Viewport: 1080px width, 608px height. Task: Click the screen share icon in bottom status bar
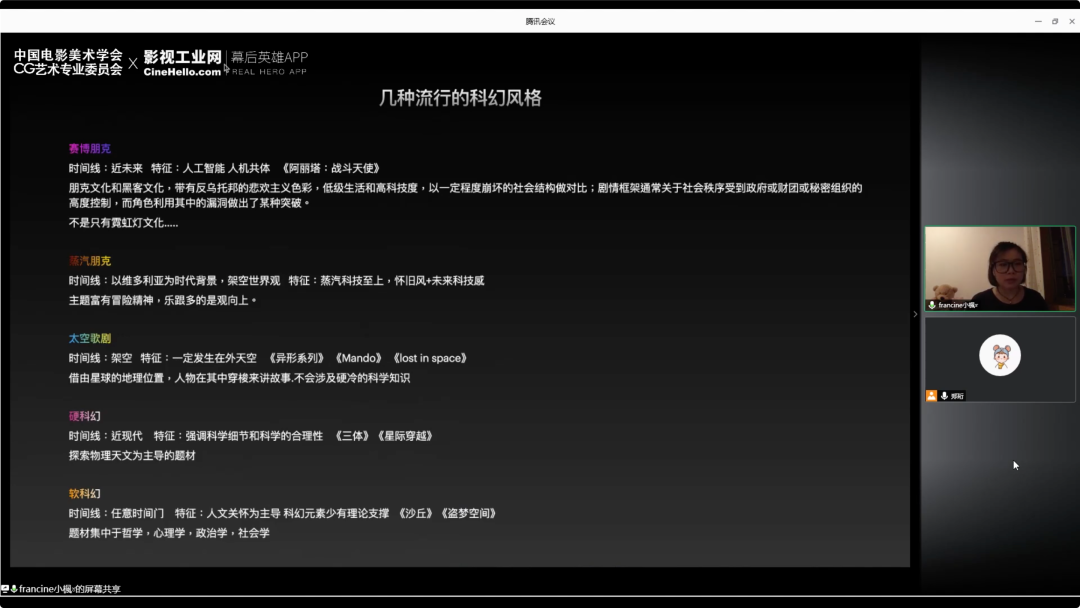click(x=5, y=589)
